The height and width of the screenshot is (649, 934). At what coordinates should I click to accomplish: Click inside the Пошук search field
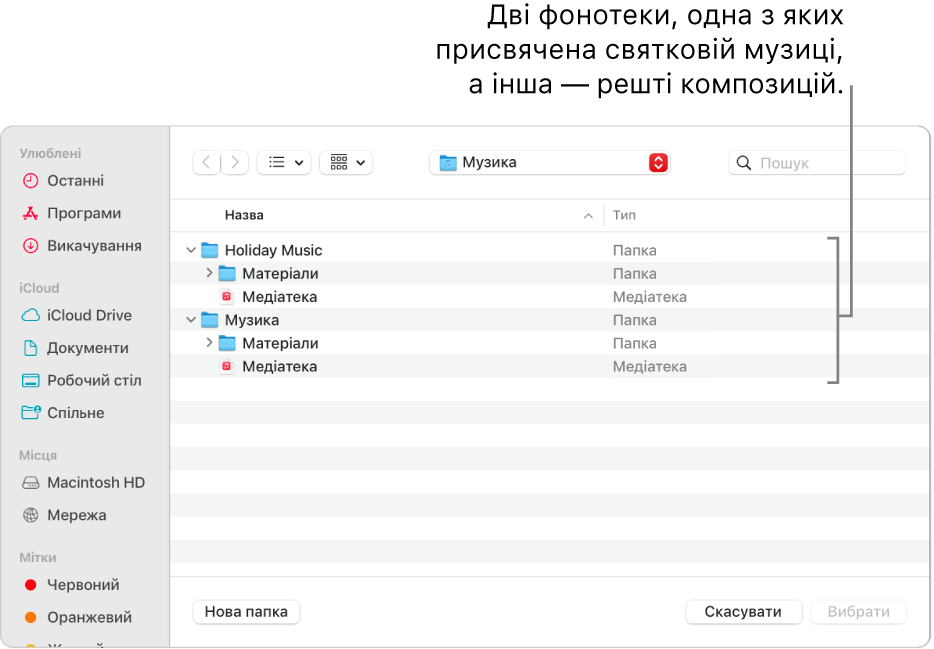[815, 162]
